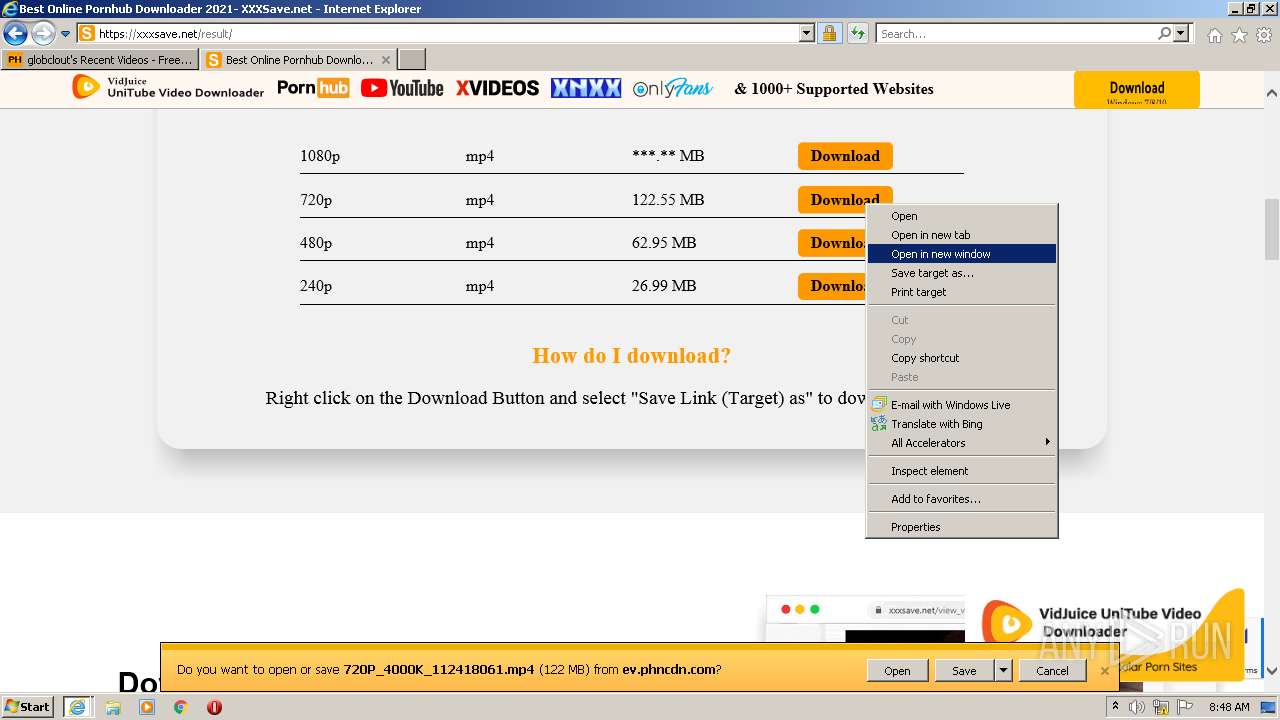Click the XNXX logo in the banner
This screenshot has height=720, width=1280.
click(586, 88)
